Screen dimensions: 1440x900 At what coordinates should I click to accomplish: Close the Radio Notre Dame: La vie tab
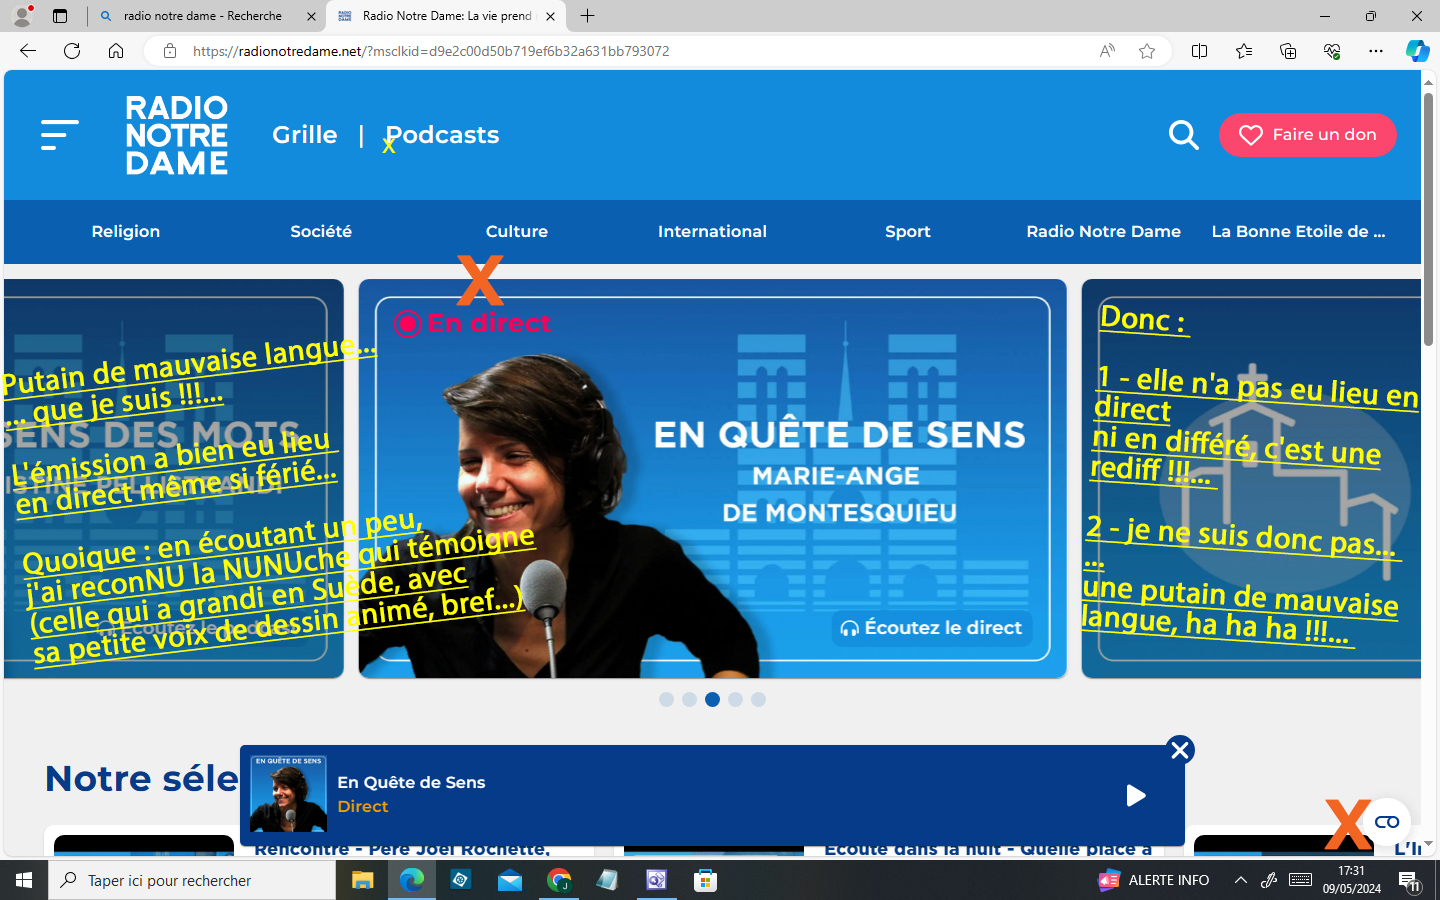pos(550,16)
